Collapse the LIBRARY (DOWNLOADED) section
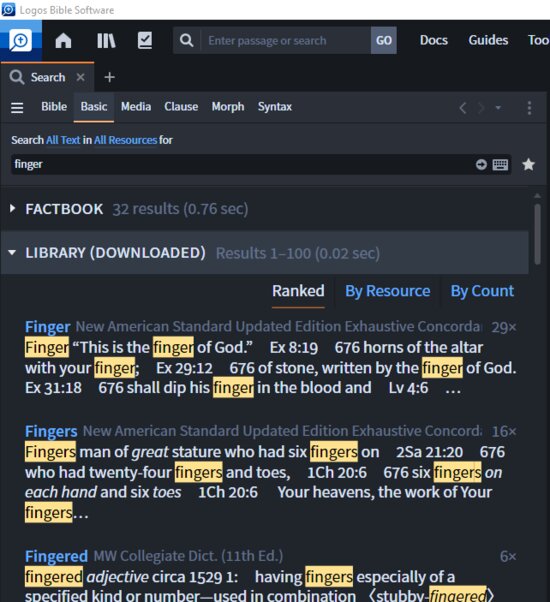550x602 pixels. 12,253
